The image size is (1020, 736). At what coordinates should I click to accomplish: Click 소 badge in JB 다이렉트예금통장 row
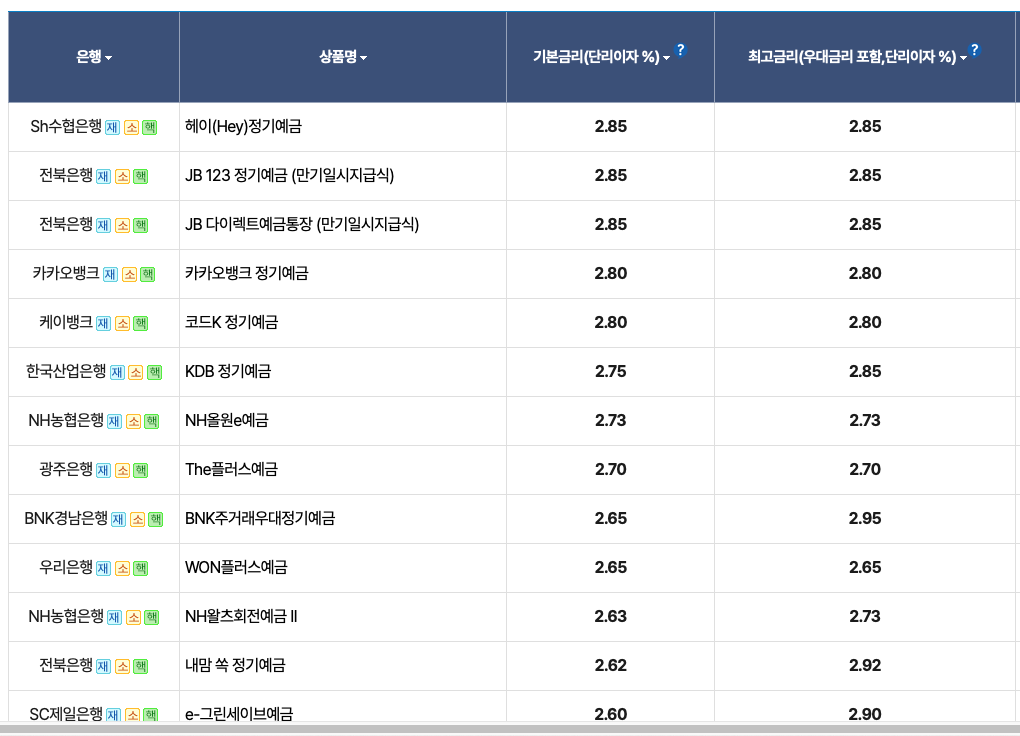(x=122, y=225)
